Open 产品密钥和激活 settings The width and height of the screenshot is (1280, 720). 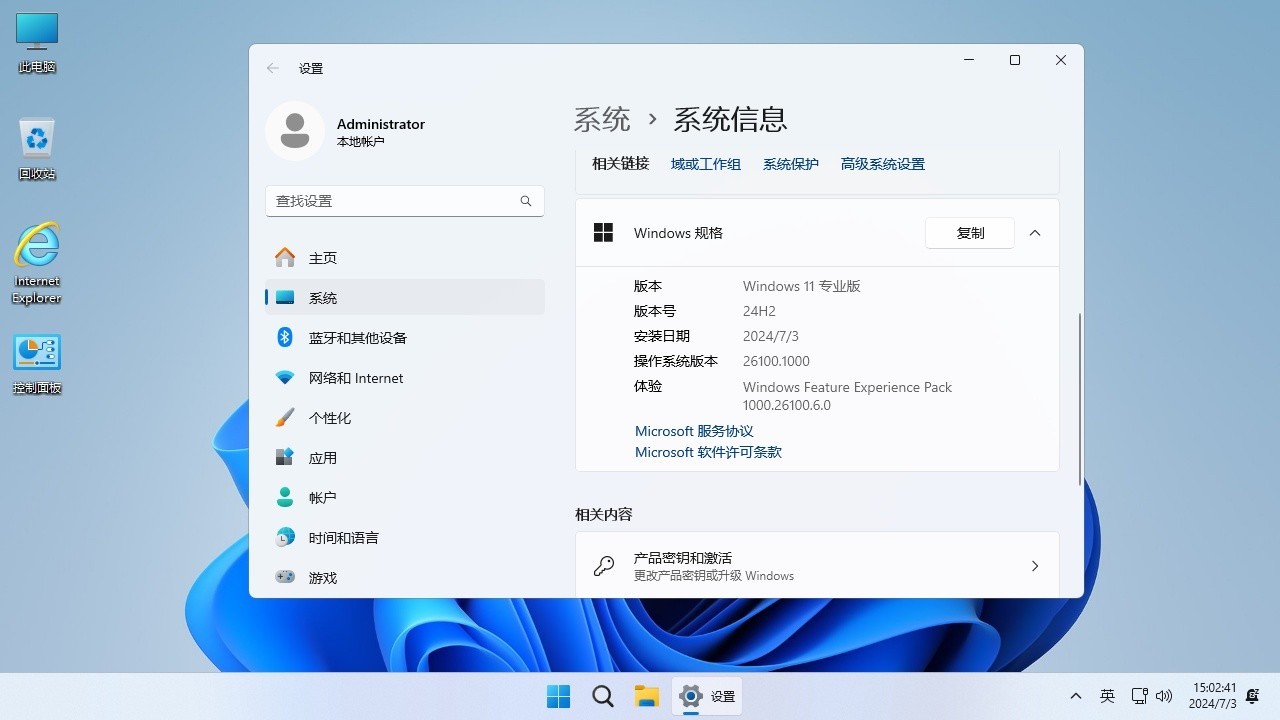[x=817, y=565]
